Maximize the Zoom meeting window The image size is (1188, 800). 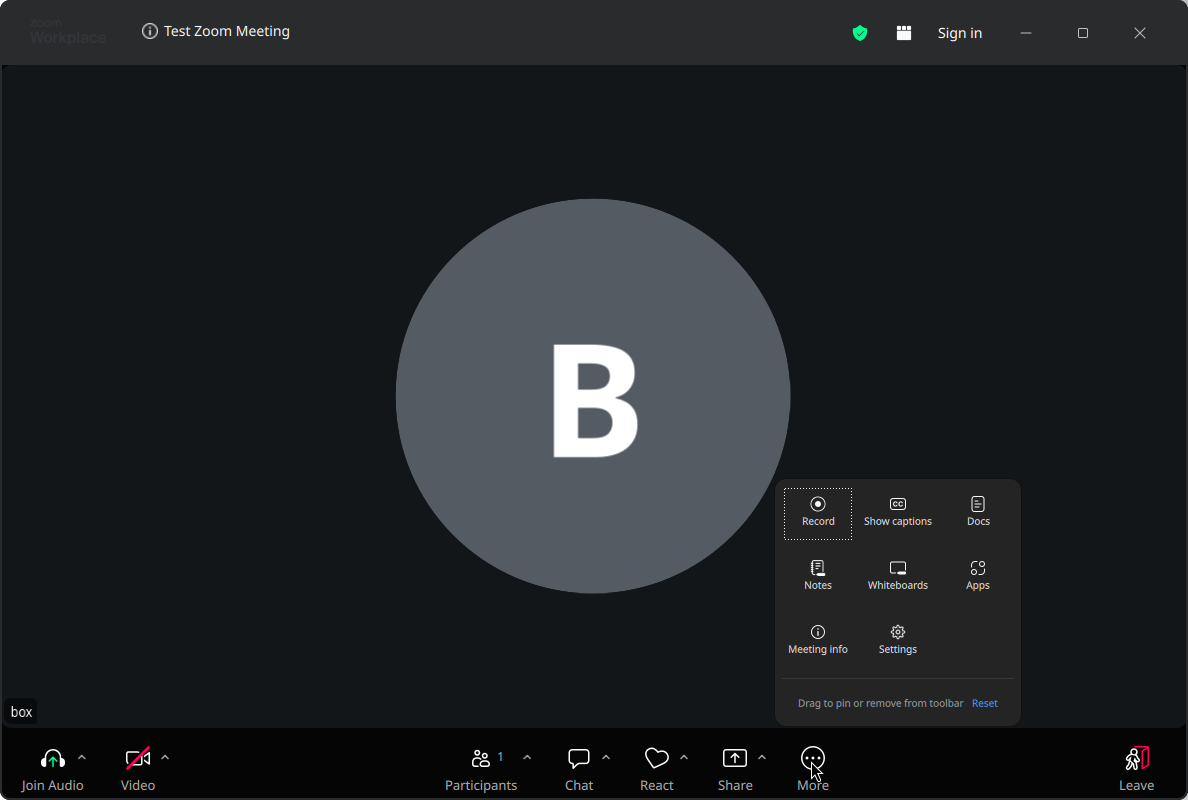tap(1083, 33)
